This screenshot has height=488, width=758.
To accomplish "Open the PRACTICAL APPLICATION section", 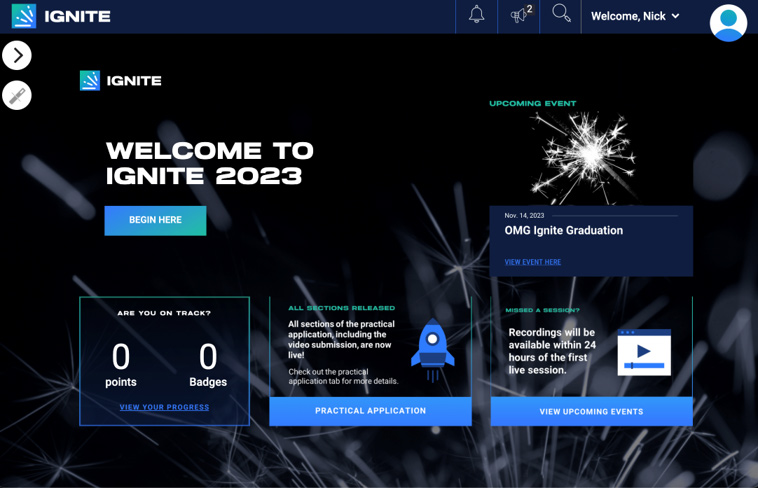I will (370, 411).
